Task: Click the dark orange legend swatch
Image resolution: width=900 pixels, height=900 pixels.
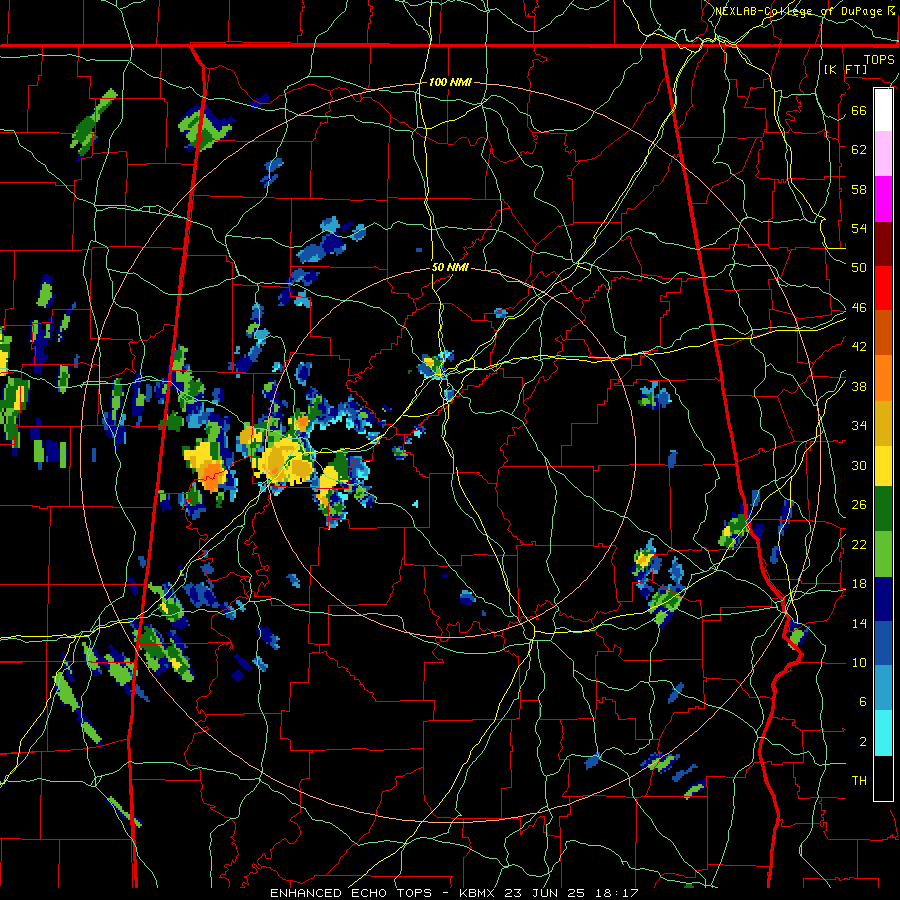Action: coord(883,333)
